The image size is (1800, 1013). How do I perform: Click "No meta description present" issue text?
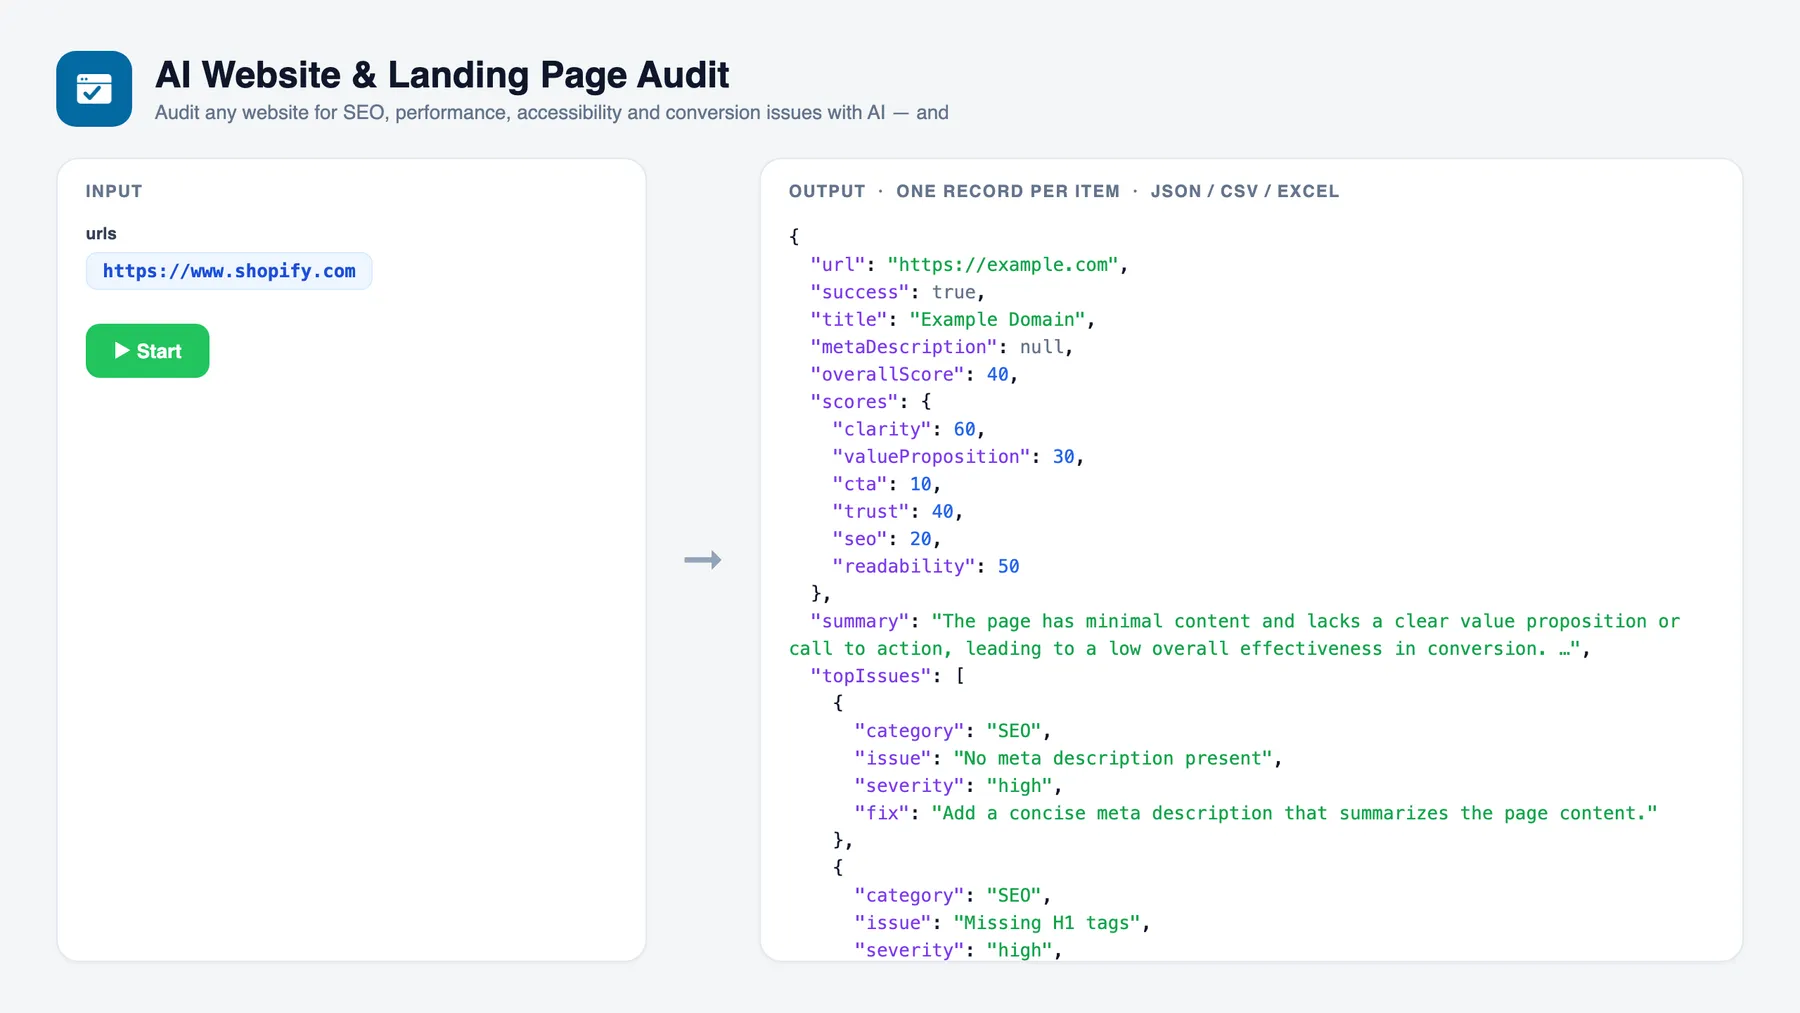point(1113,758)
